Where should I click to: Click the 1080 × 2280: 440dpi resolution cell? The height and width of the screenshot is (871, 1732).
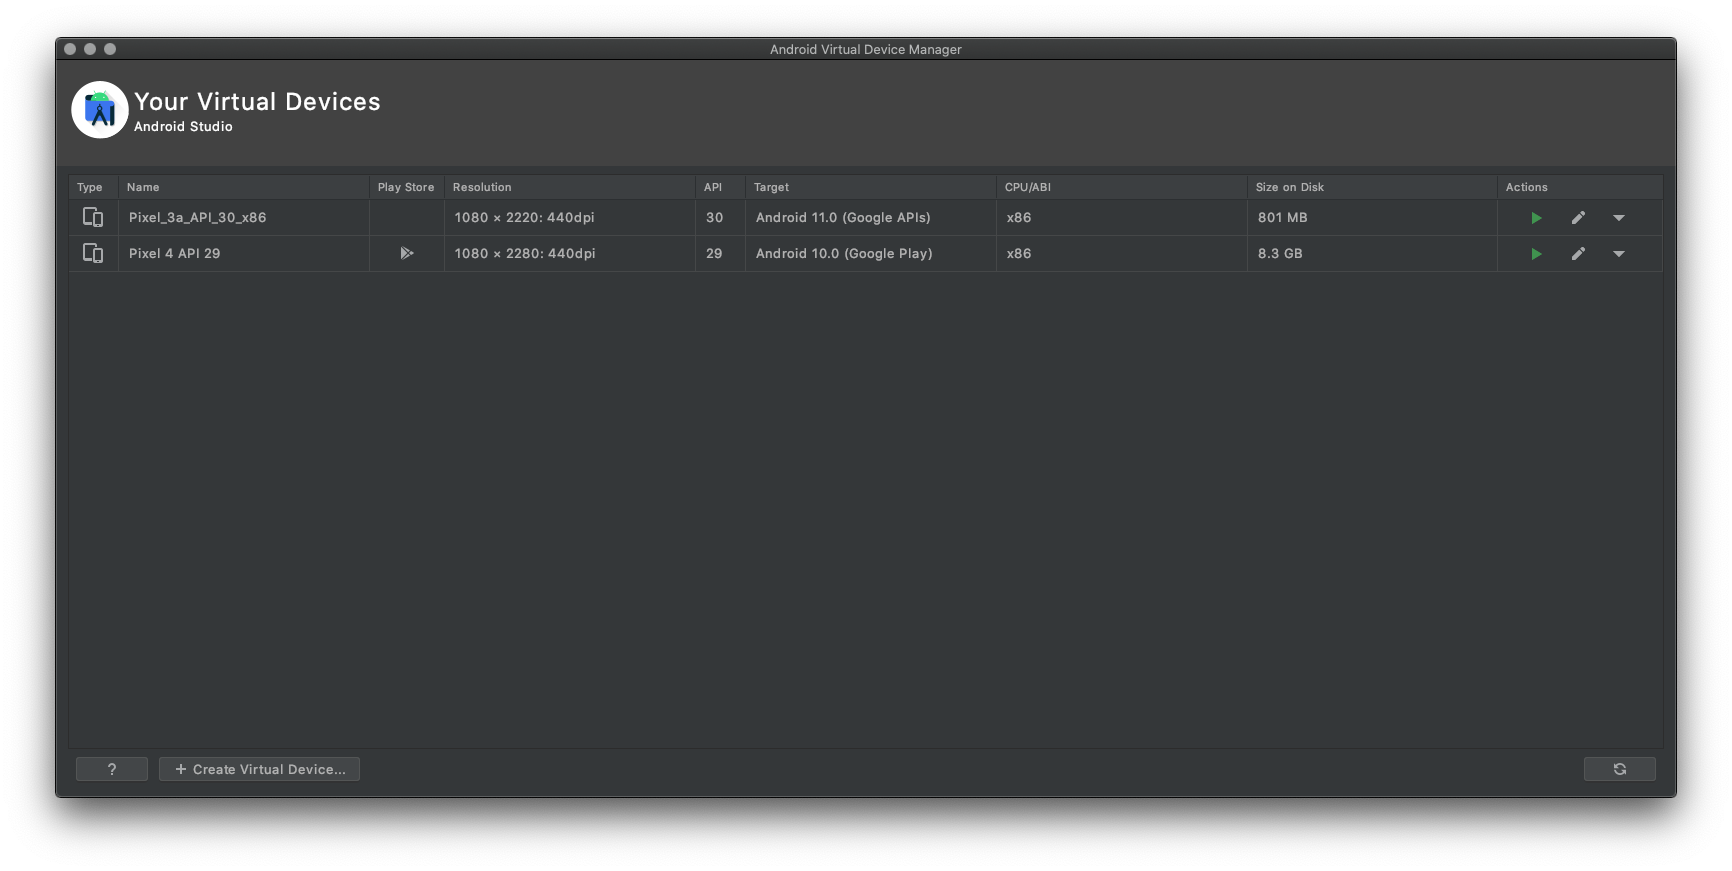click(570, 254)
